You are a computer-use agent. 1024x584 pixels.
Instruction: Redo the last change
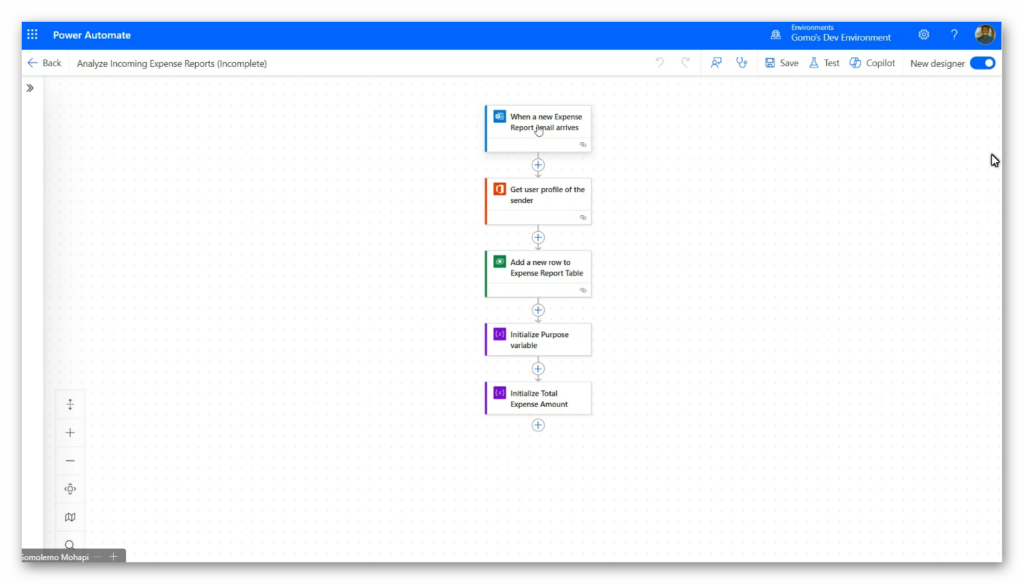[x=685, y=63]
